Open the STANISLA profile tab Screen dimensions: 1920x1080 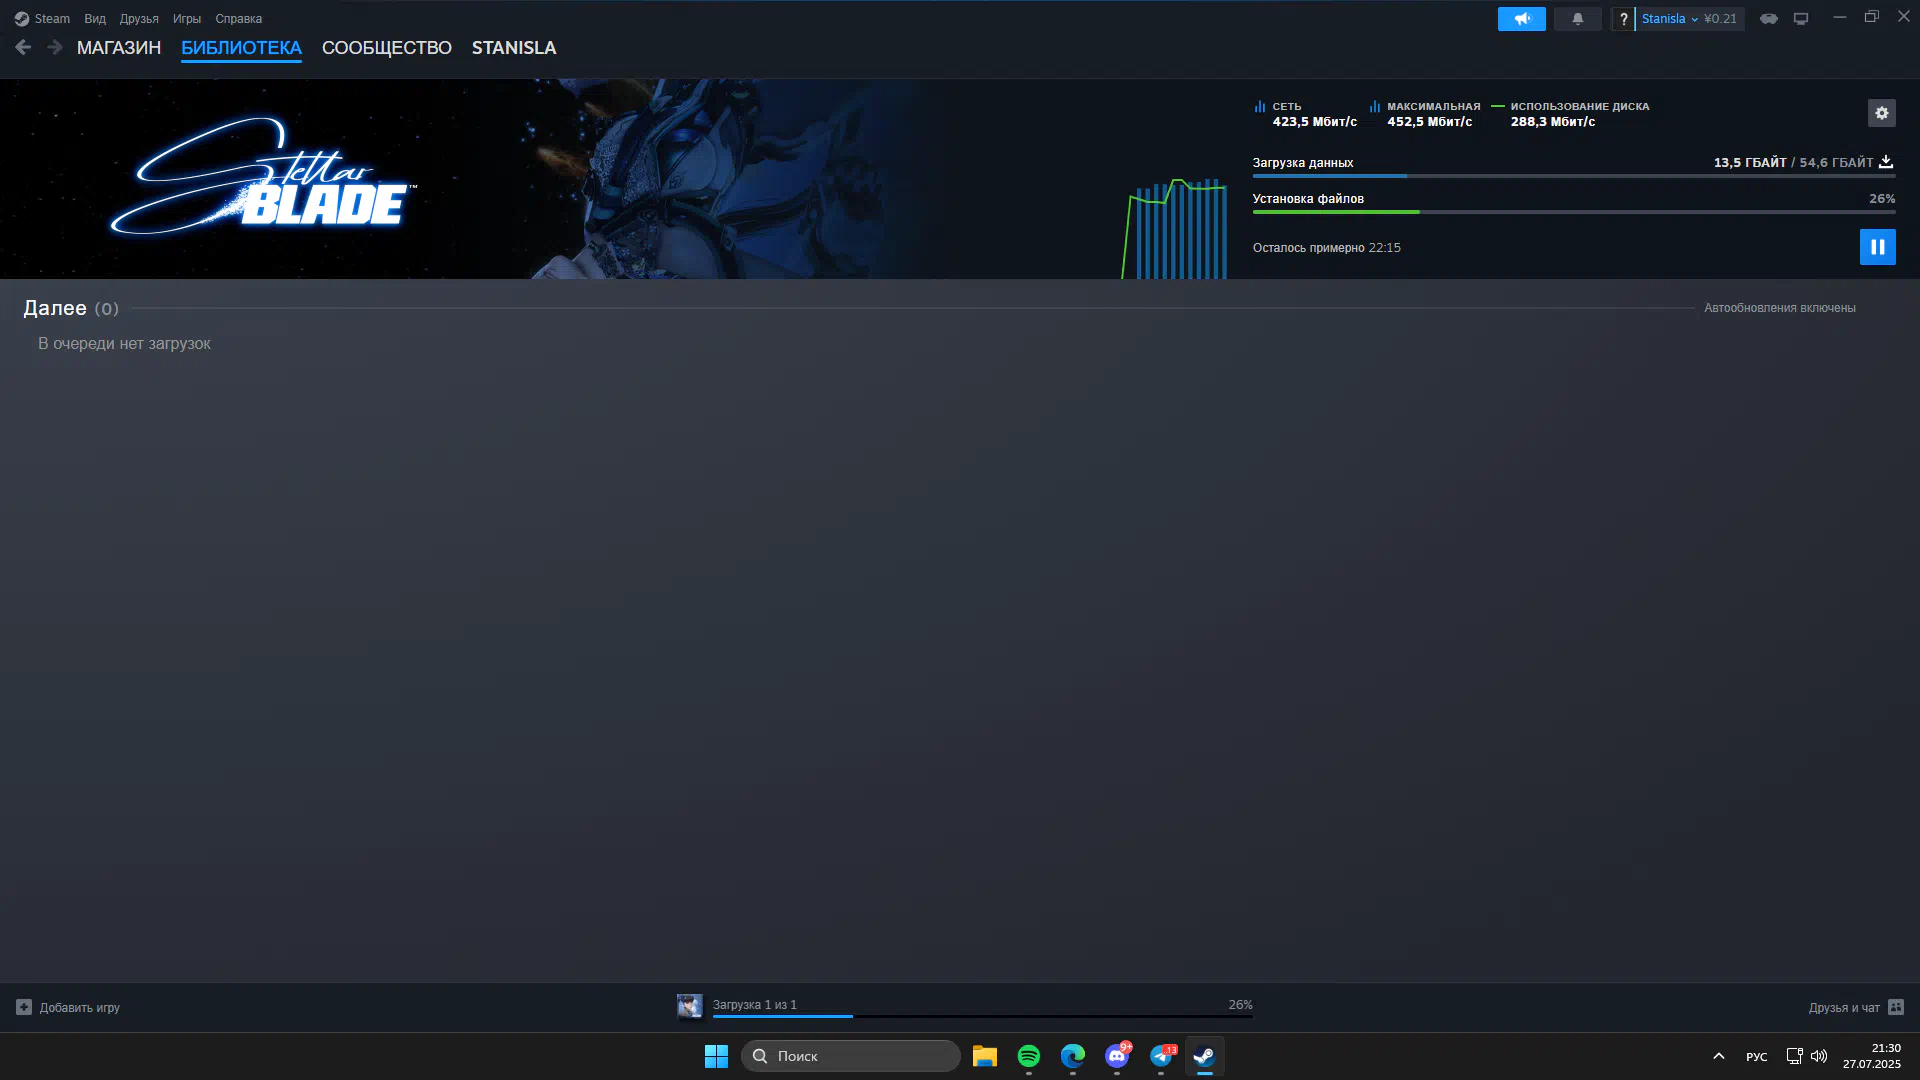pos(514,48)
